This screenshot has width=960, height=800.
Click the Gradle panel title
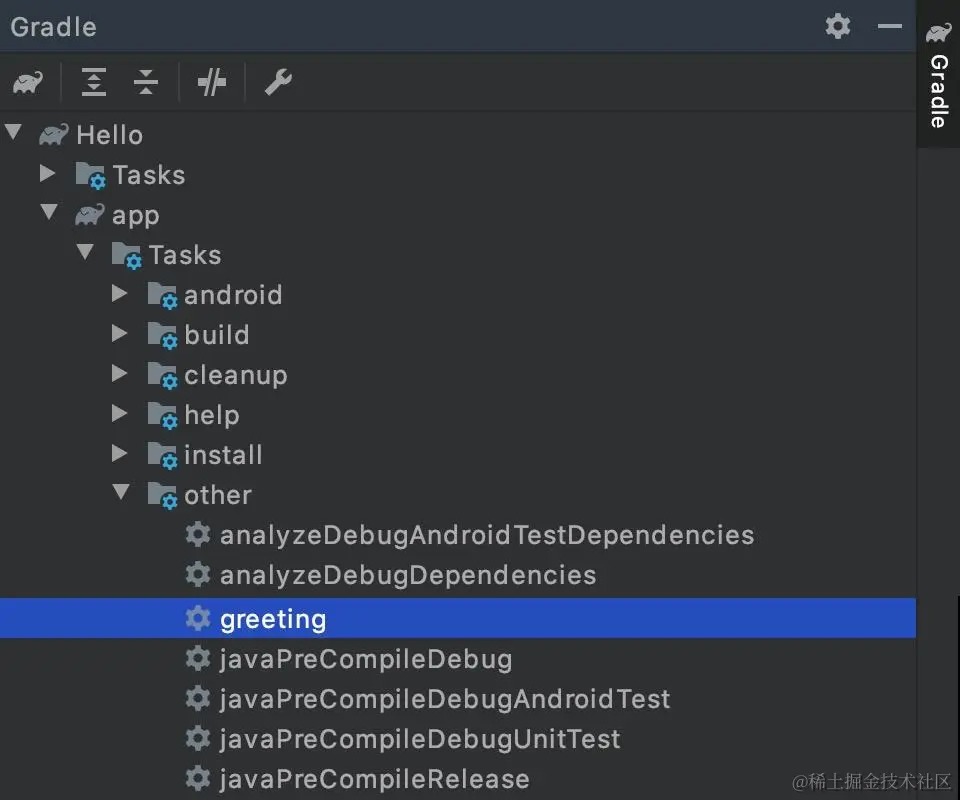pyautogui.click(x=53, y=27)
